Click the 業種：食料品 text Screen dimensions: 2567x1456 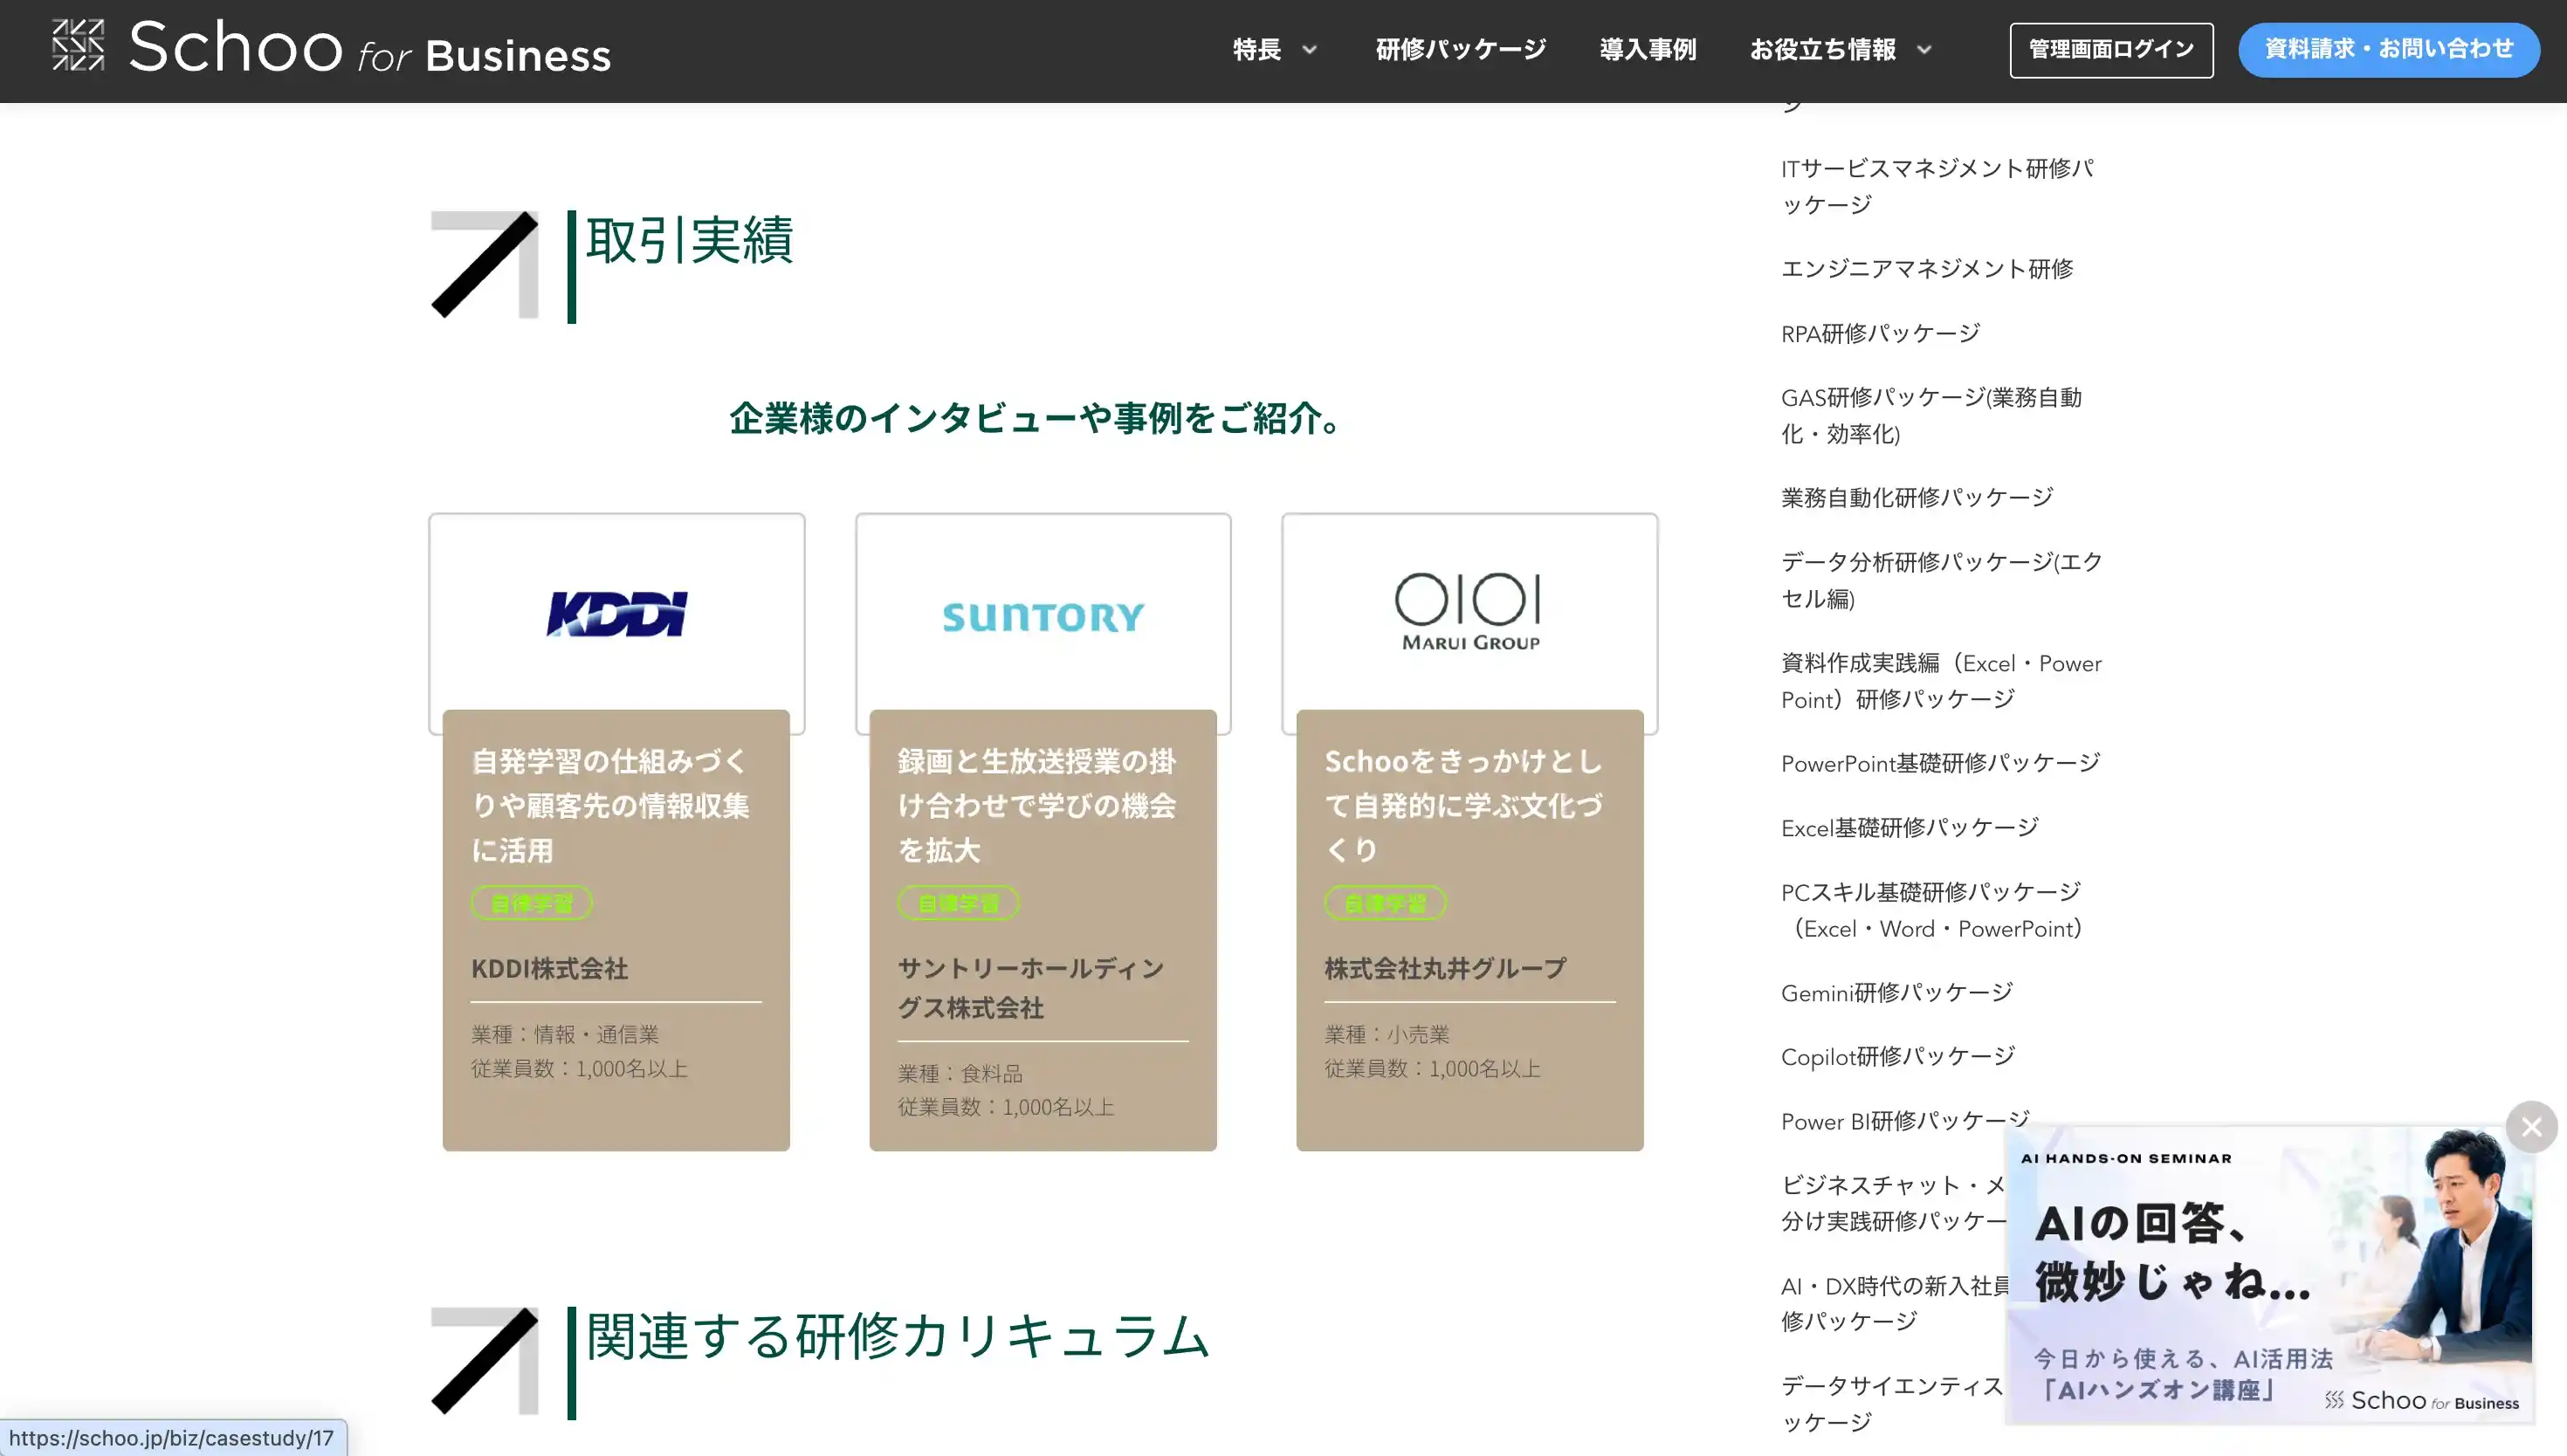pos(960,1073)
